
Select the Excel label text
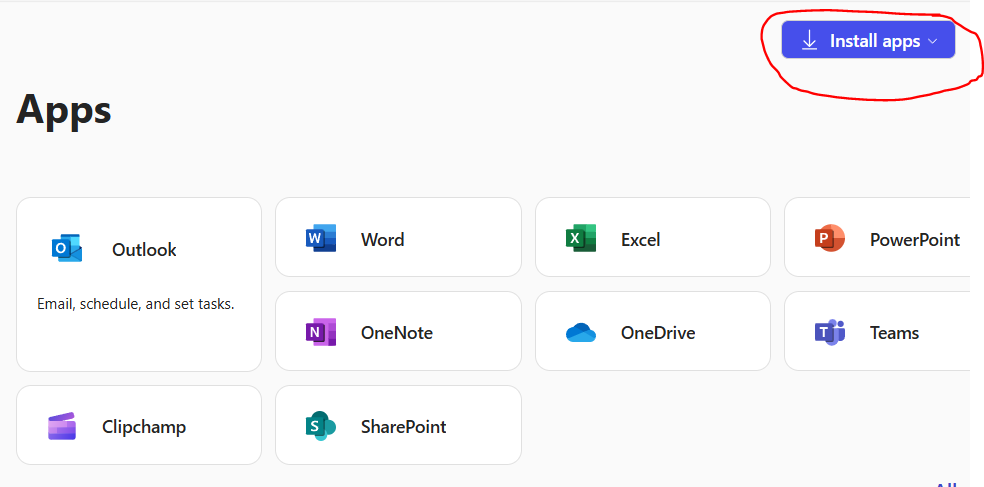(x=640, y=239)
